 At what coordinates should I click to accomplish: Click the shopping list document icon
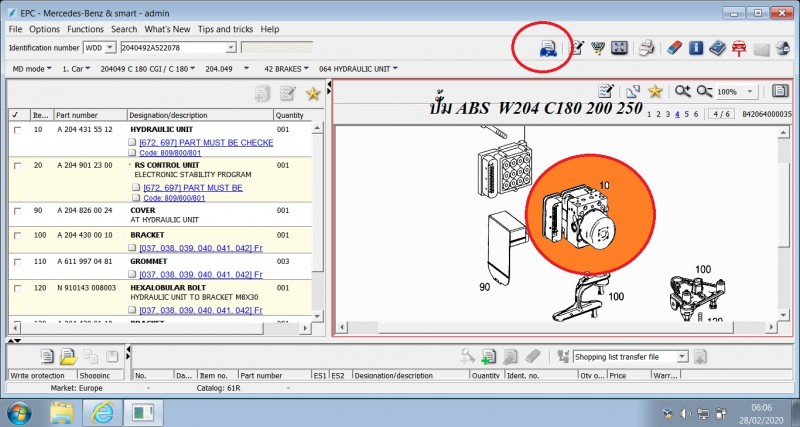[x=47, y=356]
